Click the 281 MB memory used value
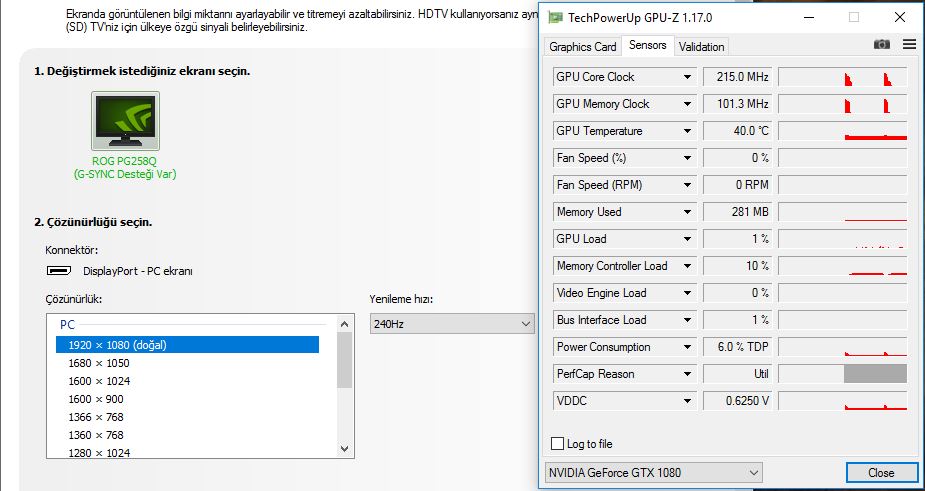Image resolution: width=925 pixels, height=491 pixels. point(737,212)
